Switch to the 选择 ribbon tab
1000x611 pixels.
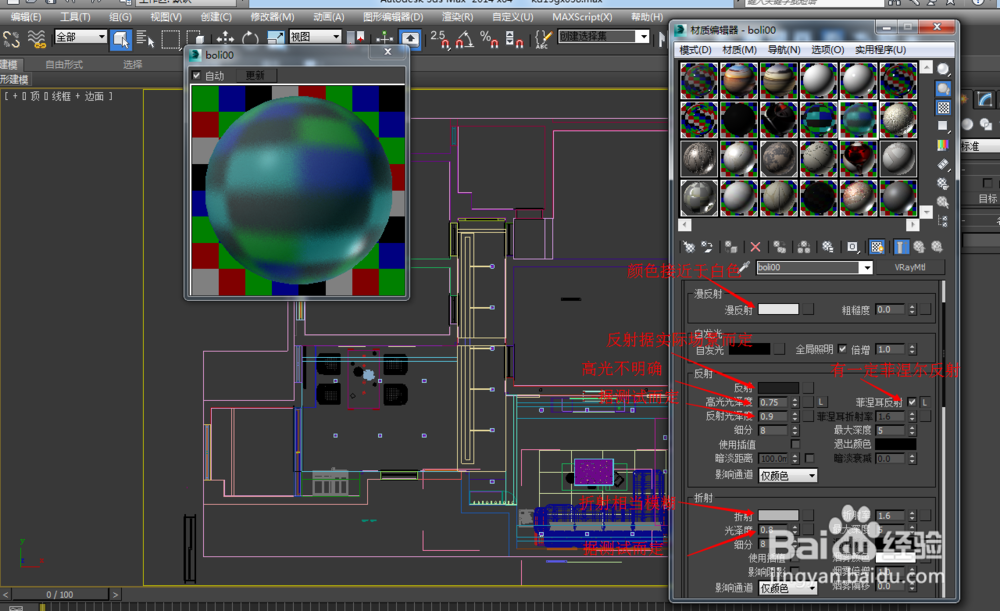[x=133, y=64]
